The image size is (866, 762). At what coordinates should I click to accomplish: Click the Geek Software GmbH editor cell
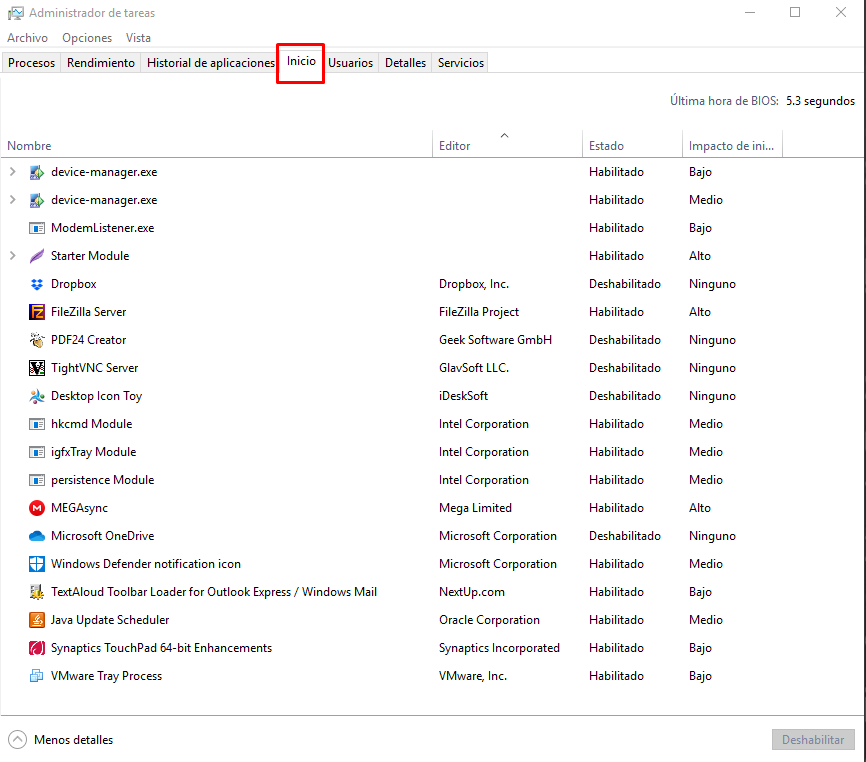point(495,340)
